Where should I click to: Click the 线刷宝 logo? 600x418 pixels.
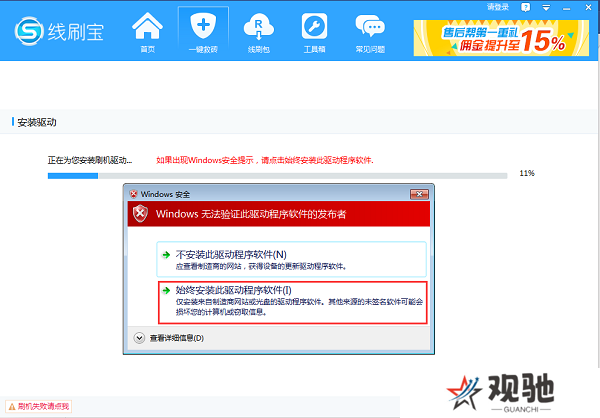point(59,31)
